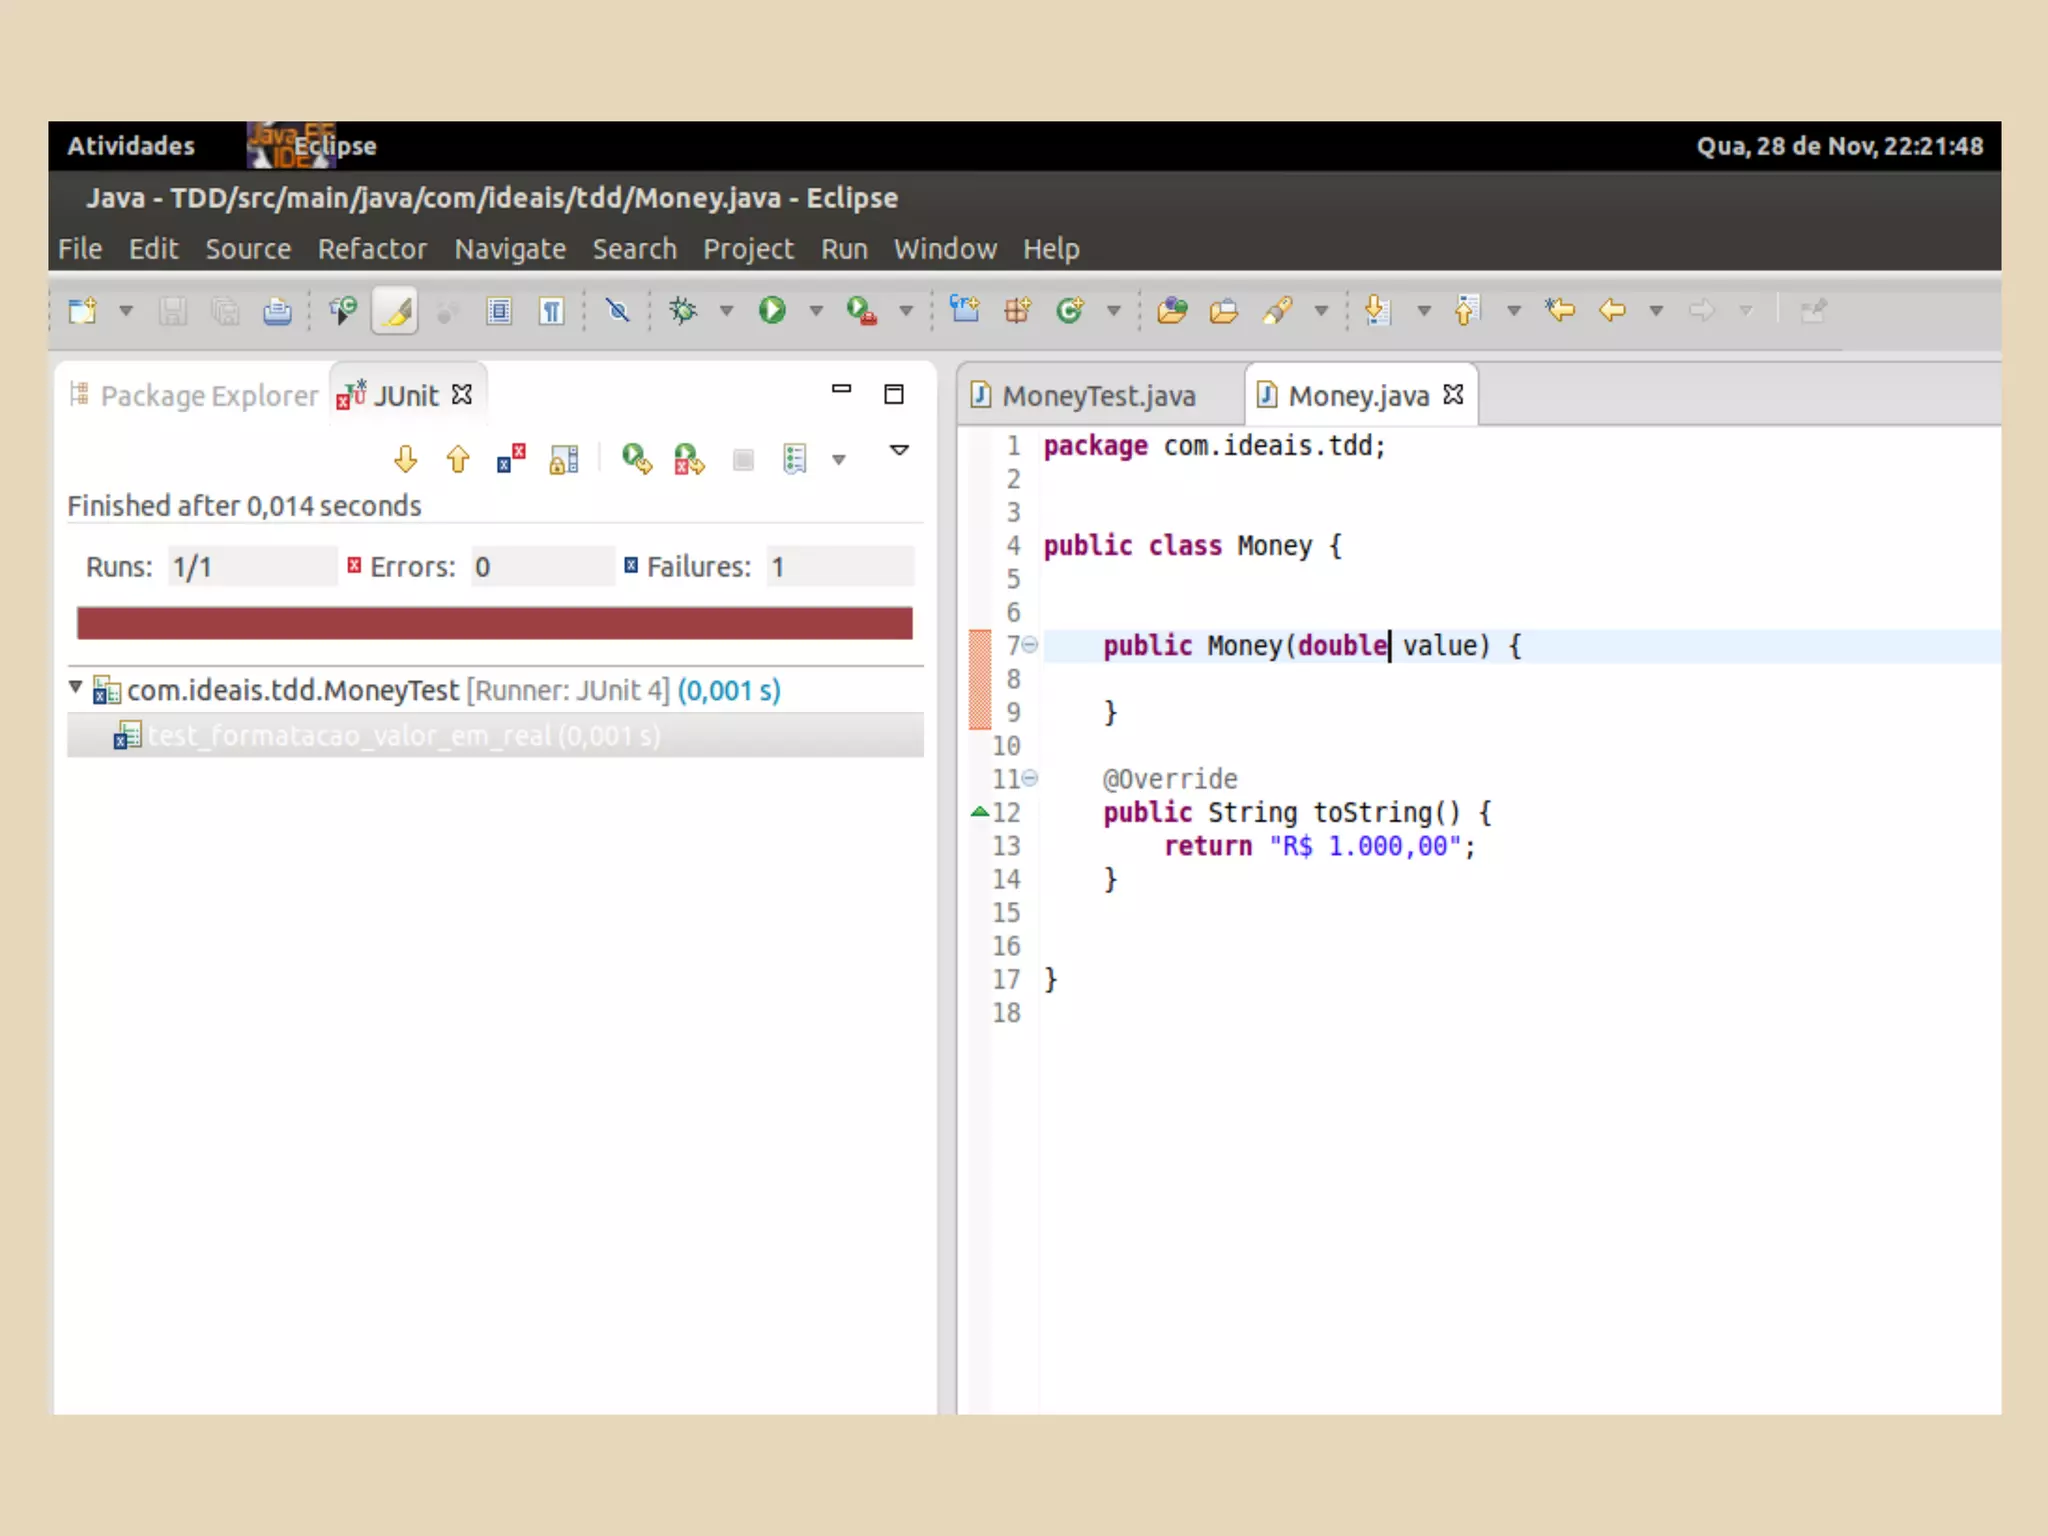Open the Refactor menu
This screenshot has width=2048, height=1536.
tap(371, 249)
